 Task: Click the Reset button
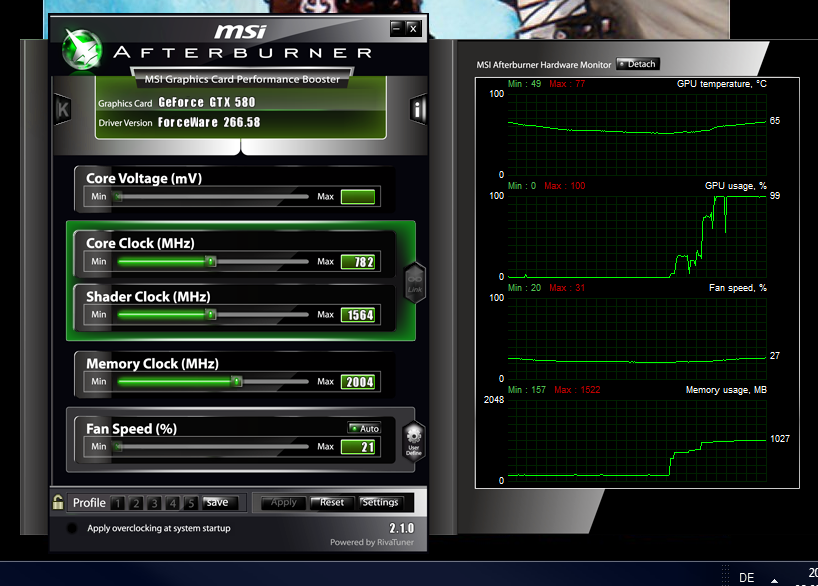(x=332, y=503)
